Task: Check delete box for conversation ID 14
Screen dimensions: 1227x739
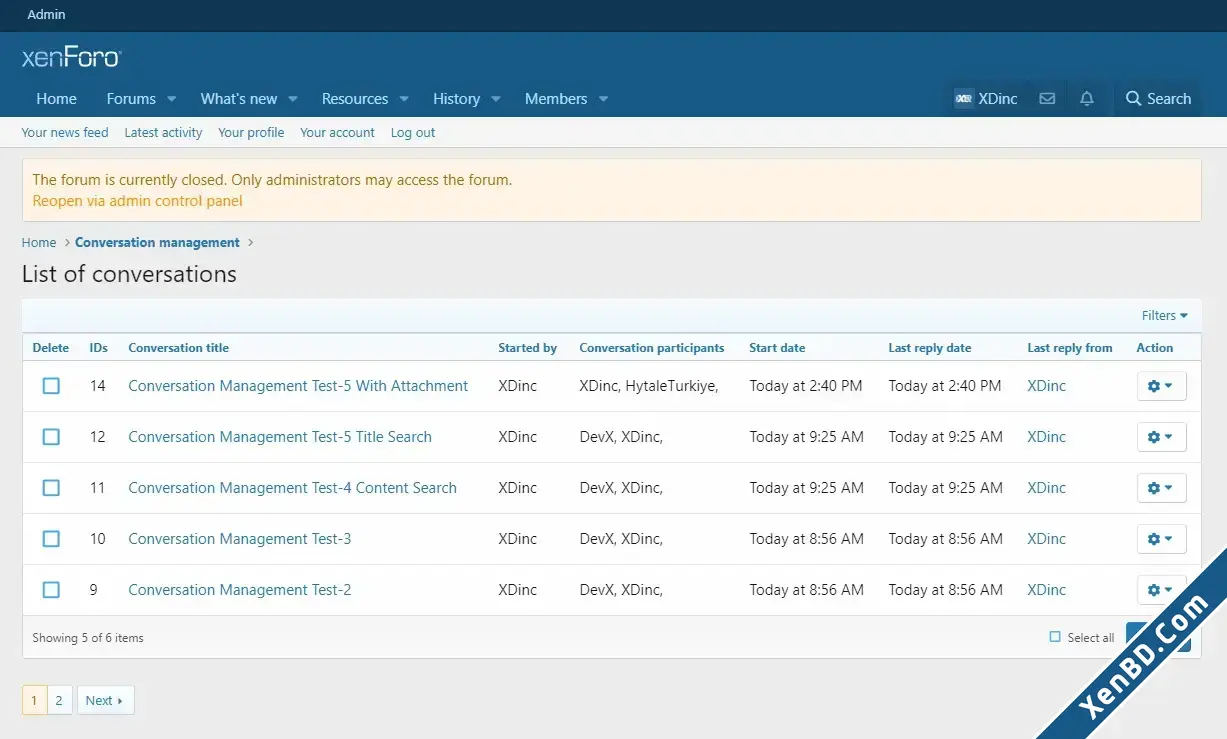Action: tap(51, 386)
